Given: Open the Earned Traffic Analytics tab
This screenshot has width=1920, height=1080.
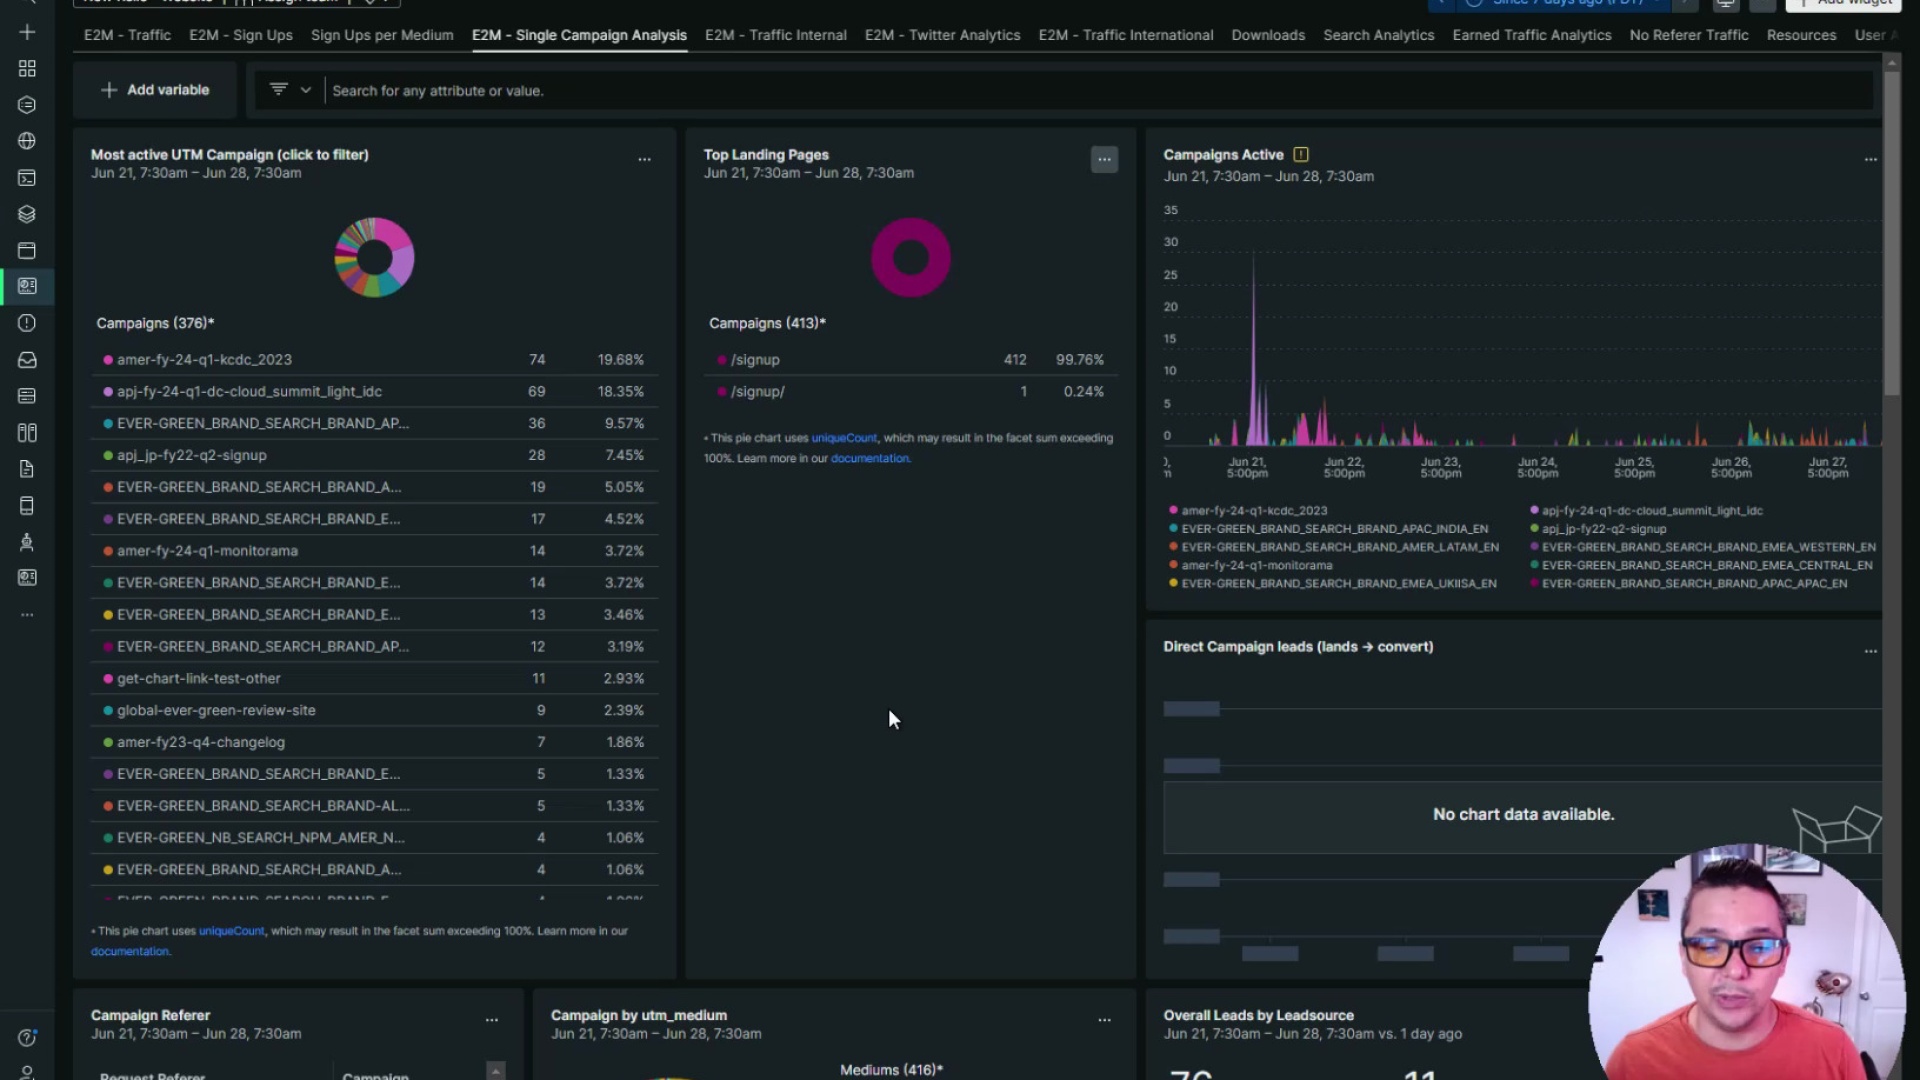Looking at the screenshot, I should (1532, 35).
